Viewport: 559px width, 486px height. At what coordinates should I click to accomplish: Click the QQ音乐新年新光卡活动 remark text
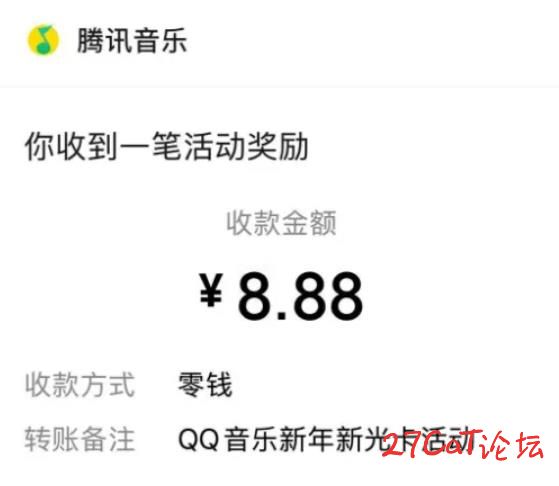click(x=327, y=439)
